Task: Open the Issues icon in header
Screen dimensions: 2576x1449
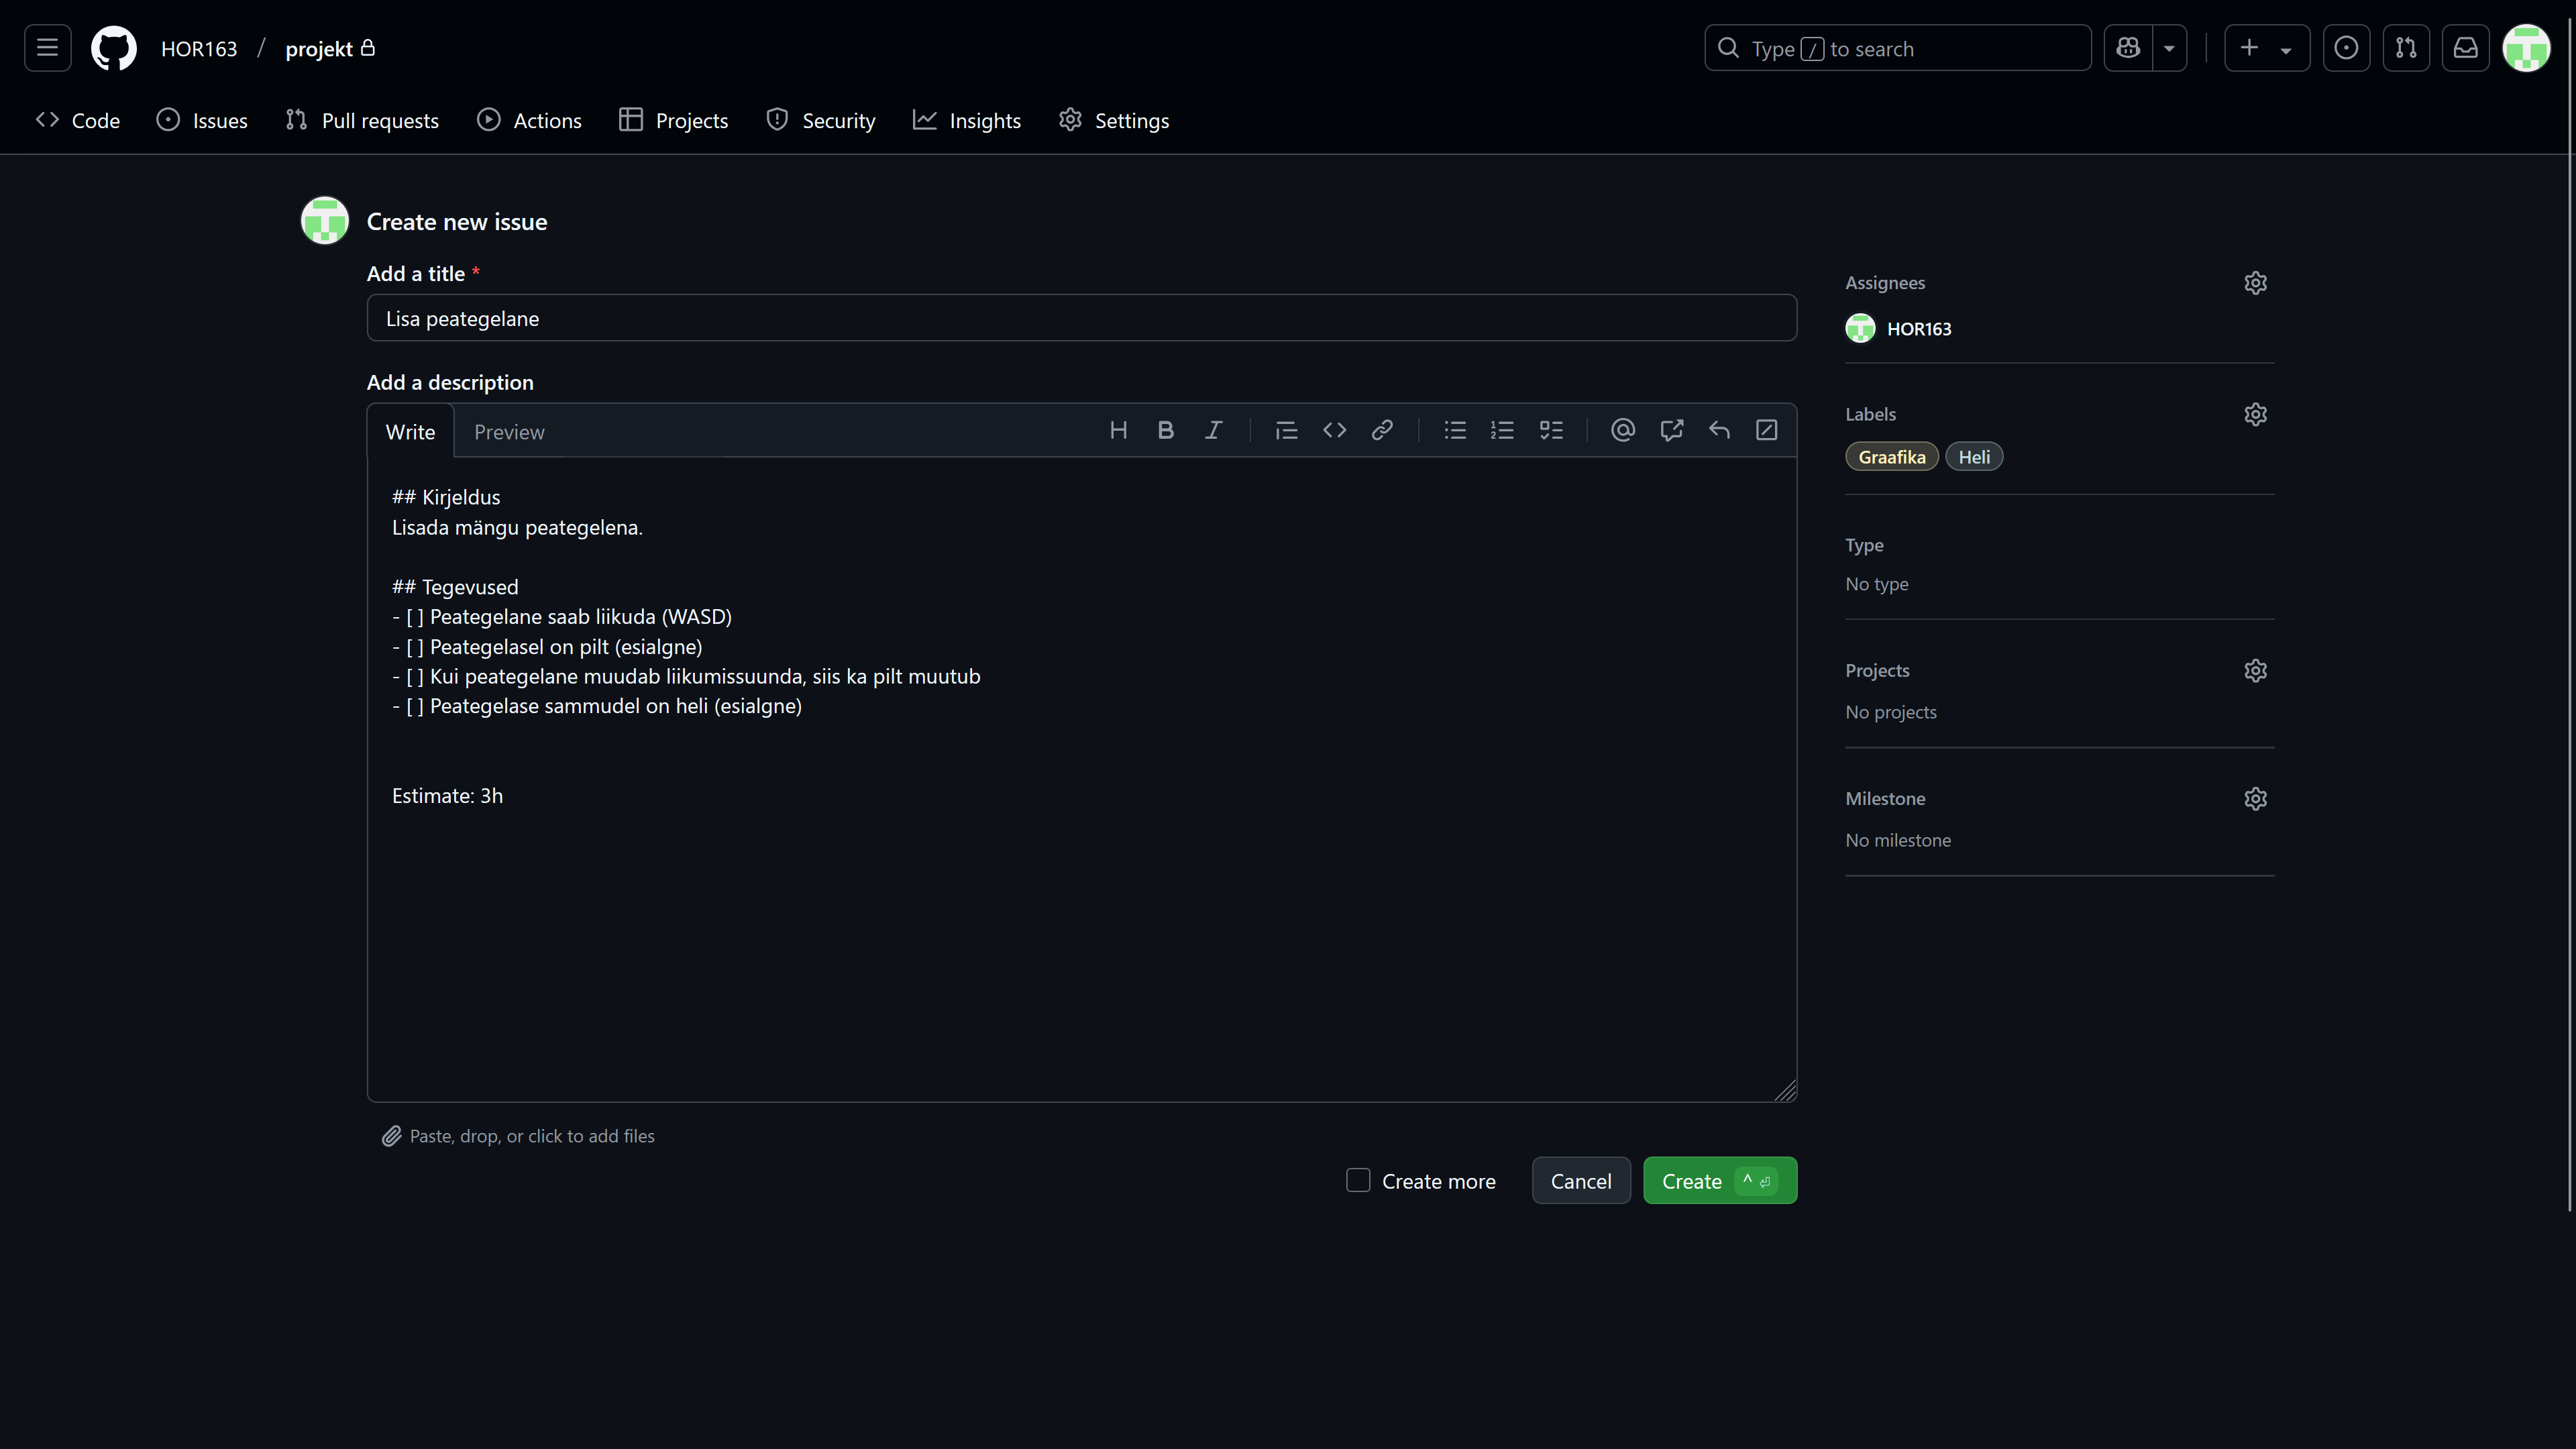Action: (x=2346, y=48)
